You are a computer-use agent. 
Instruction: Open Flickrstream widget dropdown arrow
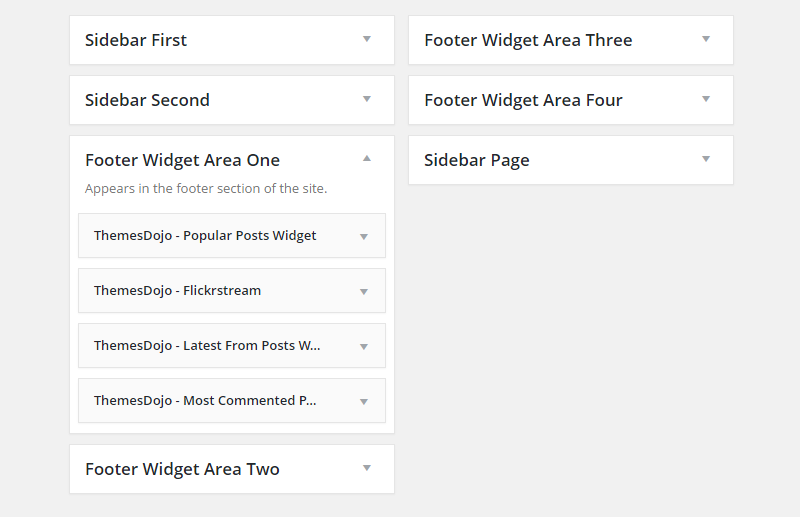[364, 292]
